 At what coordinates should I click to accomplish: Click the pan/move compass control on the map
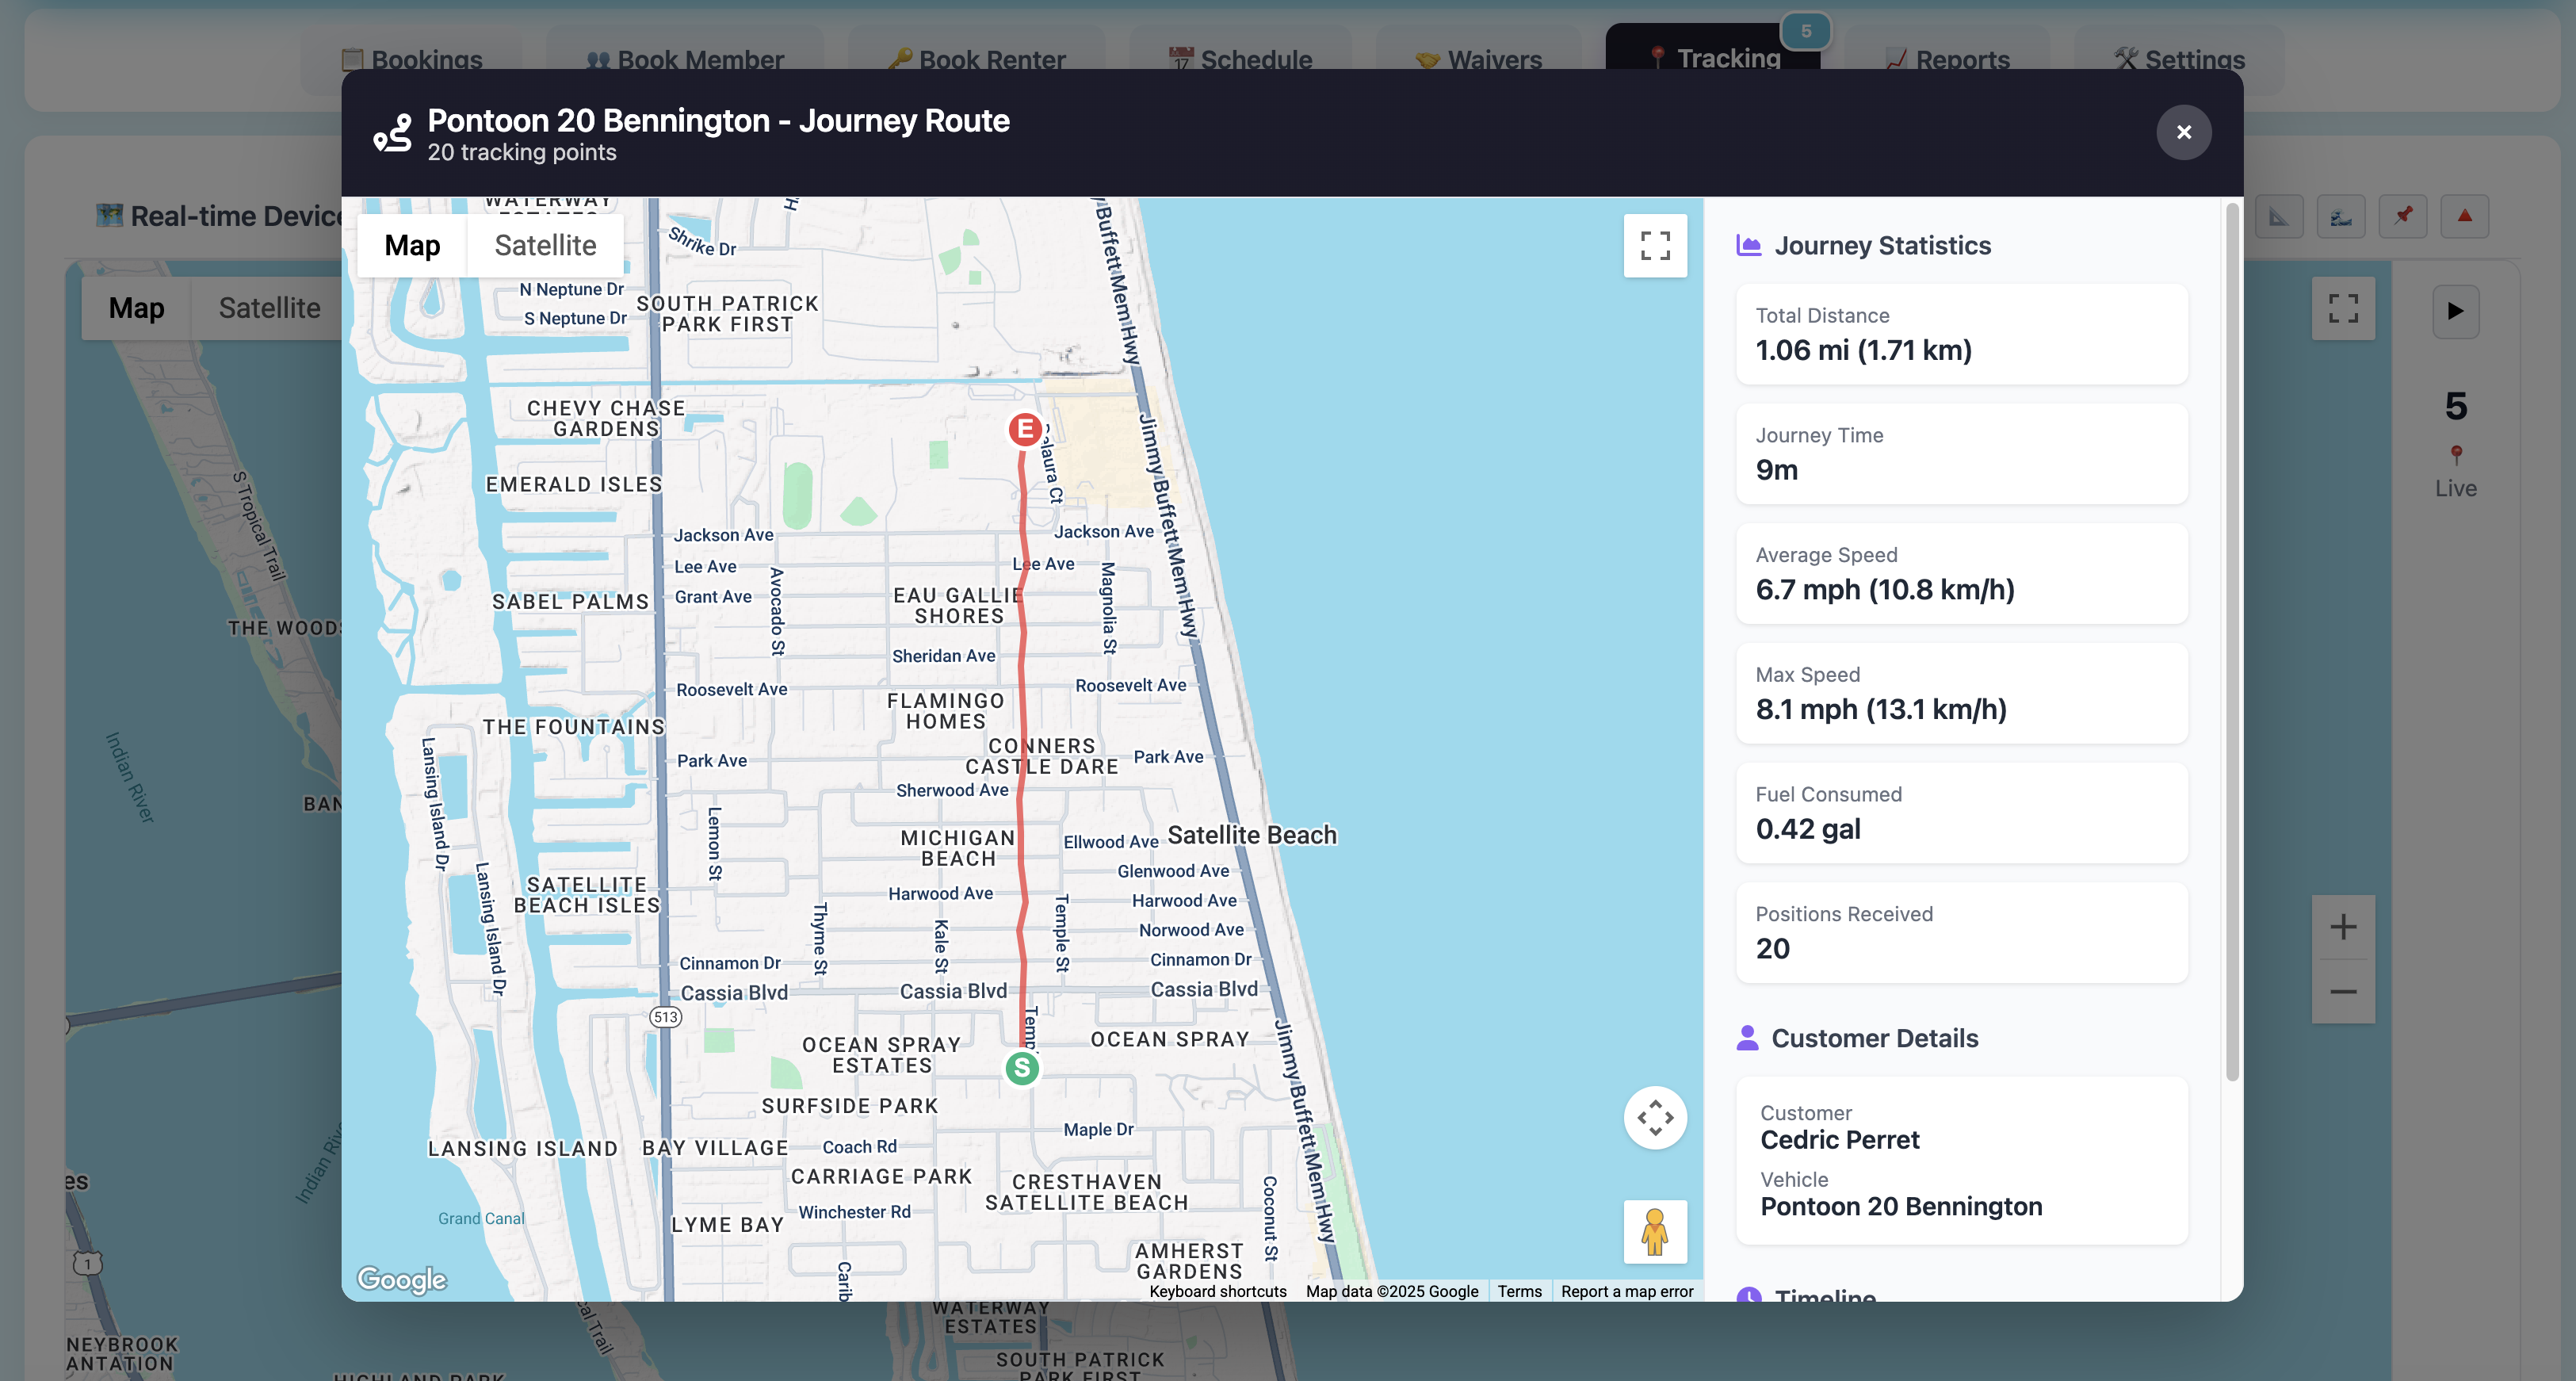point(1655,1117)
